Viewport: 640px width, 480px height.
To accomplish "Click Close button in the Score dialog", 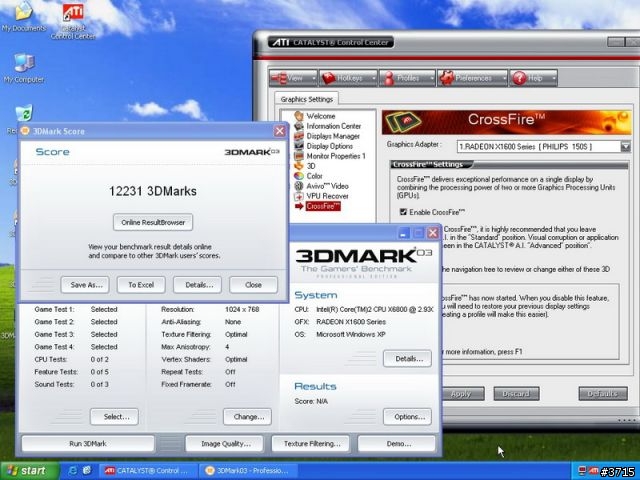I will point(253,285).
